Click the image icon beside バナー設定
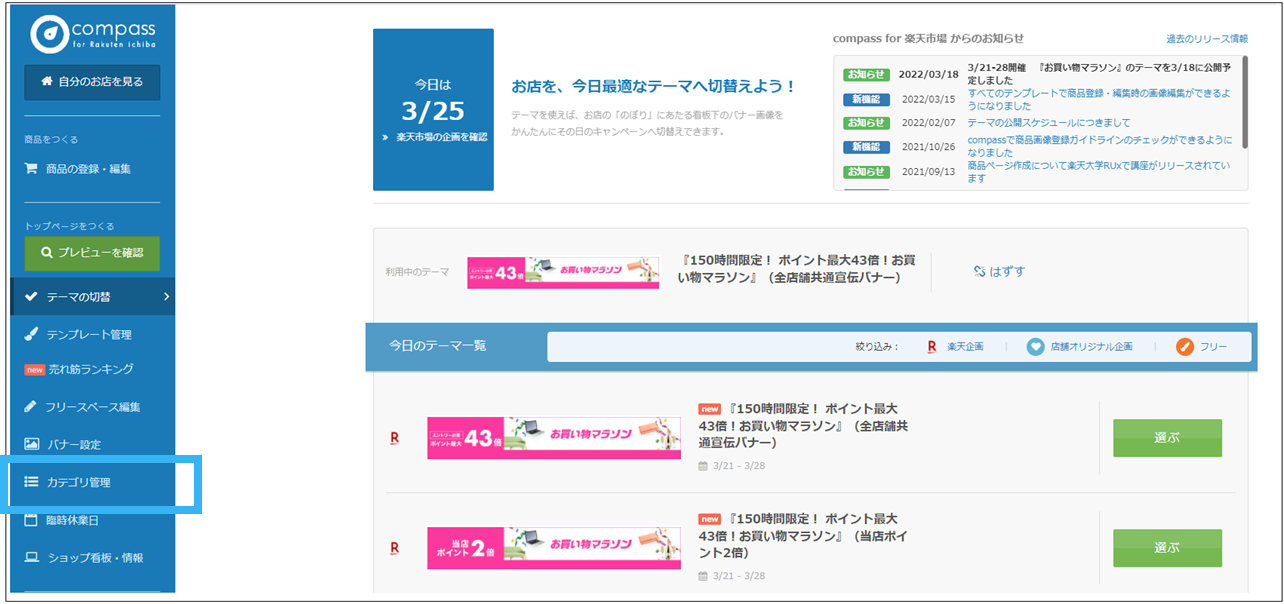Image resolution: width=1284 pixels, height=604 pixels. 31,444
